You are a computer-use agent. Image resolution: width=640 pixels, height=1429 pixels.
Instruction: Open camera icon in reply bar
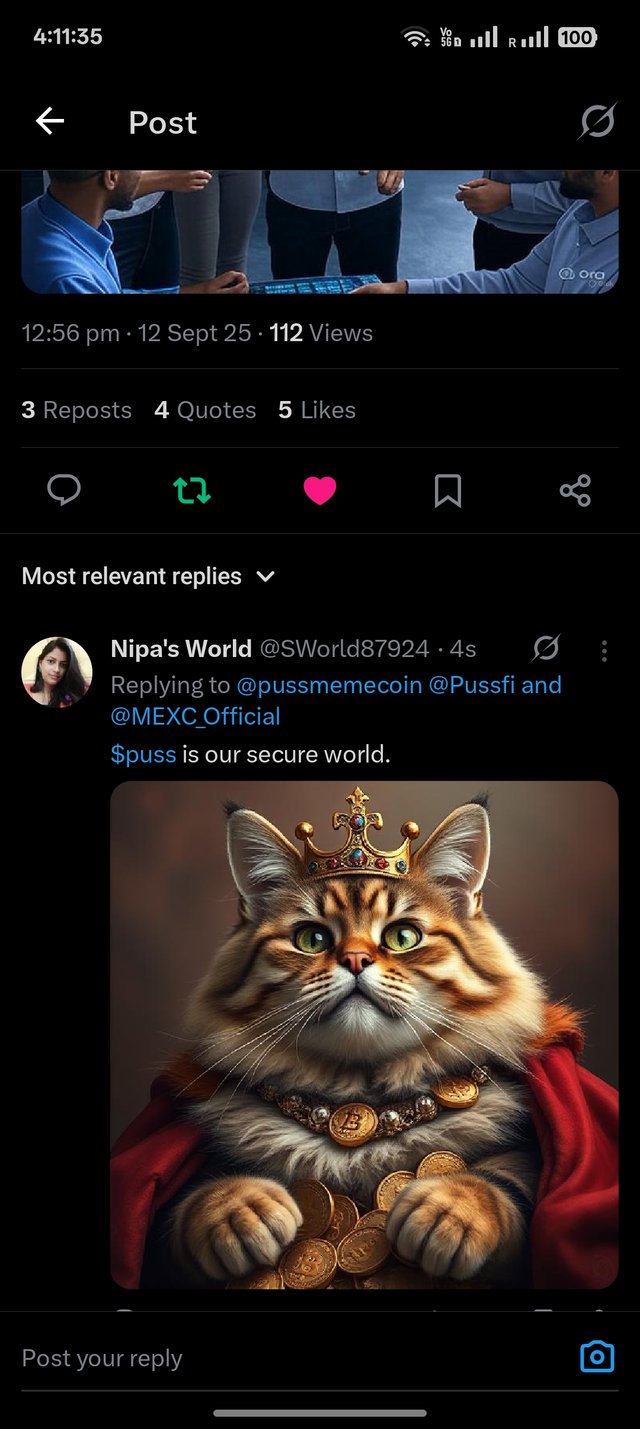[597, 1357]
